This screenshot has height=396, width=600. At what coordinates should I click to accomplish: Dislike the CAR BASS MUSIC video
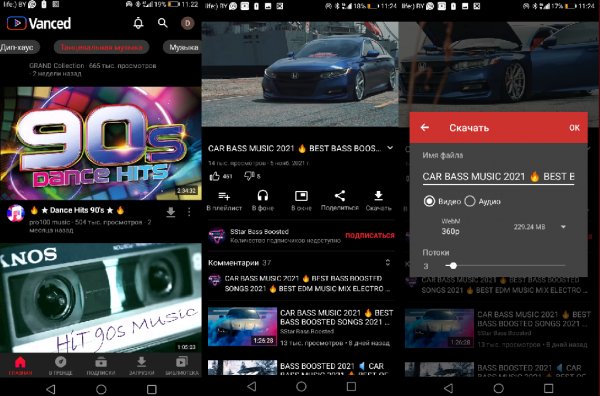(249, 176)
